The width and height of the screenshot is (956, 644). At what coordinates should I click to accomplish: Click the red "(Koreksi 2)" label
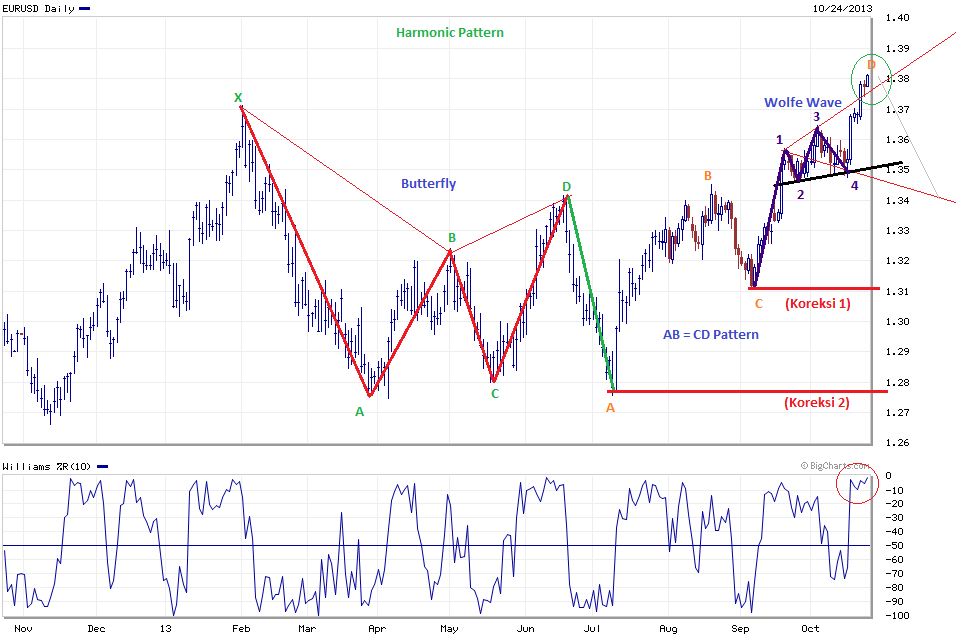point(817,402)
